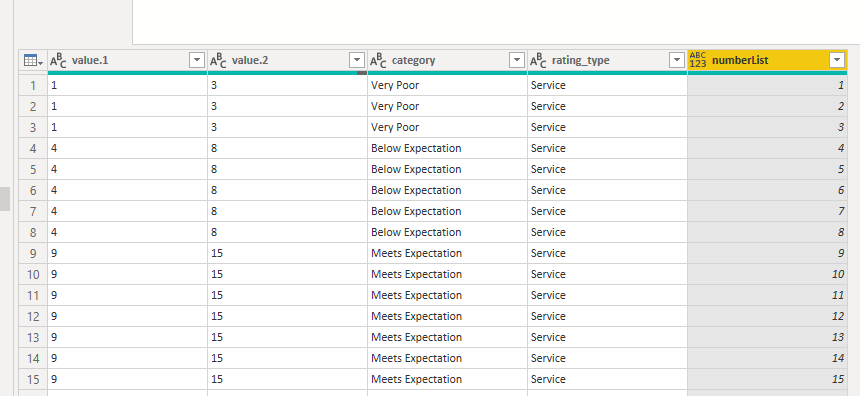This screenshot has width=860, height=396.
Task: Select the rating_type column header
Action: pos(607,61)
